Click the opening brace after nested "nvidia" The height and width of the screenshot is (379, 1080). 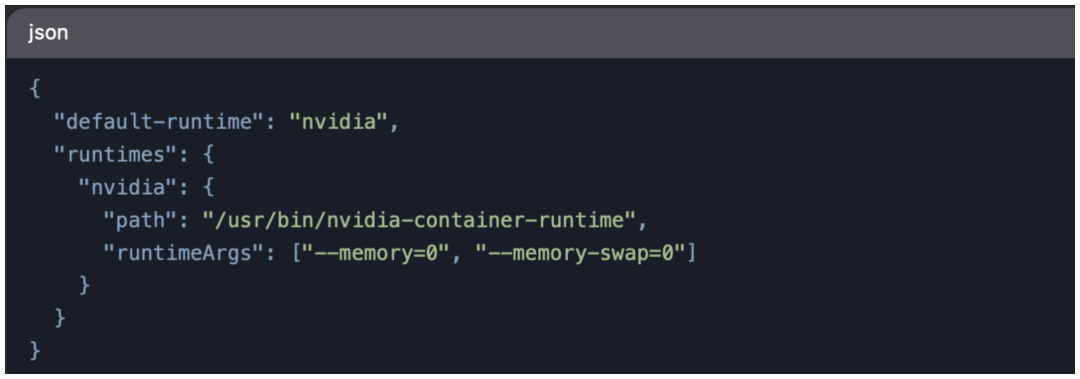pos(208,187)
